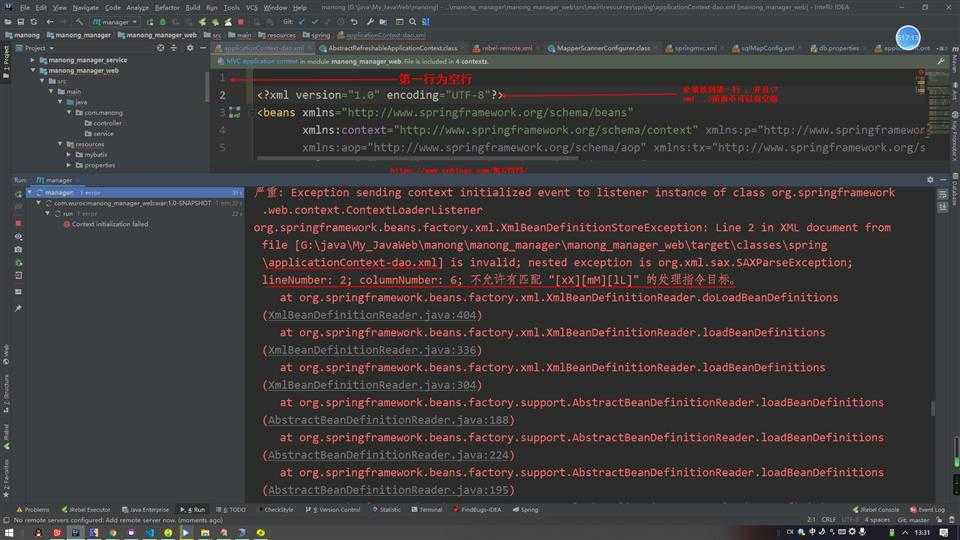Click the locate target icon in Project panel
Viewport: 960px width, 540px height.
[x=160, y=48]
